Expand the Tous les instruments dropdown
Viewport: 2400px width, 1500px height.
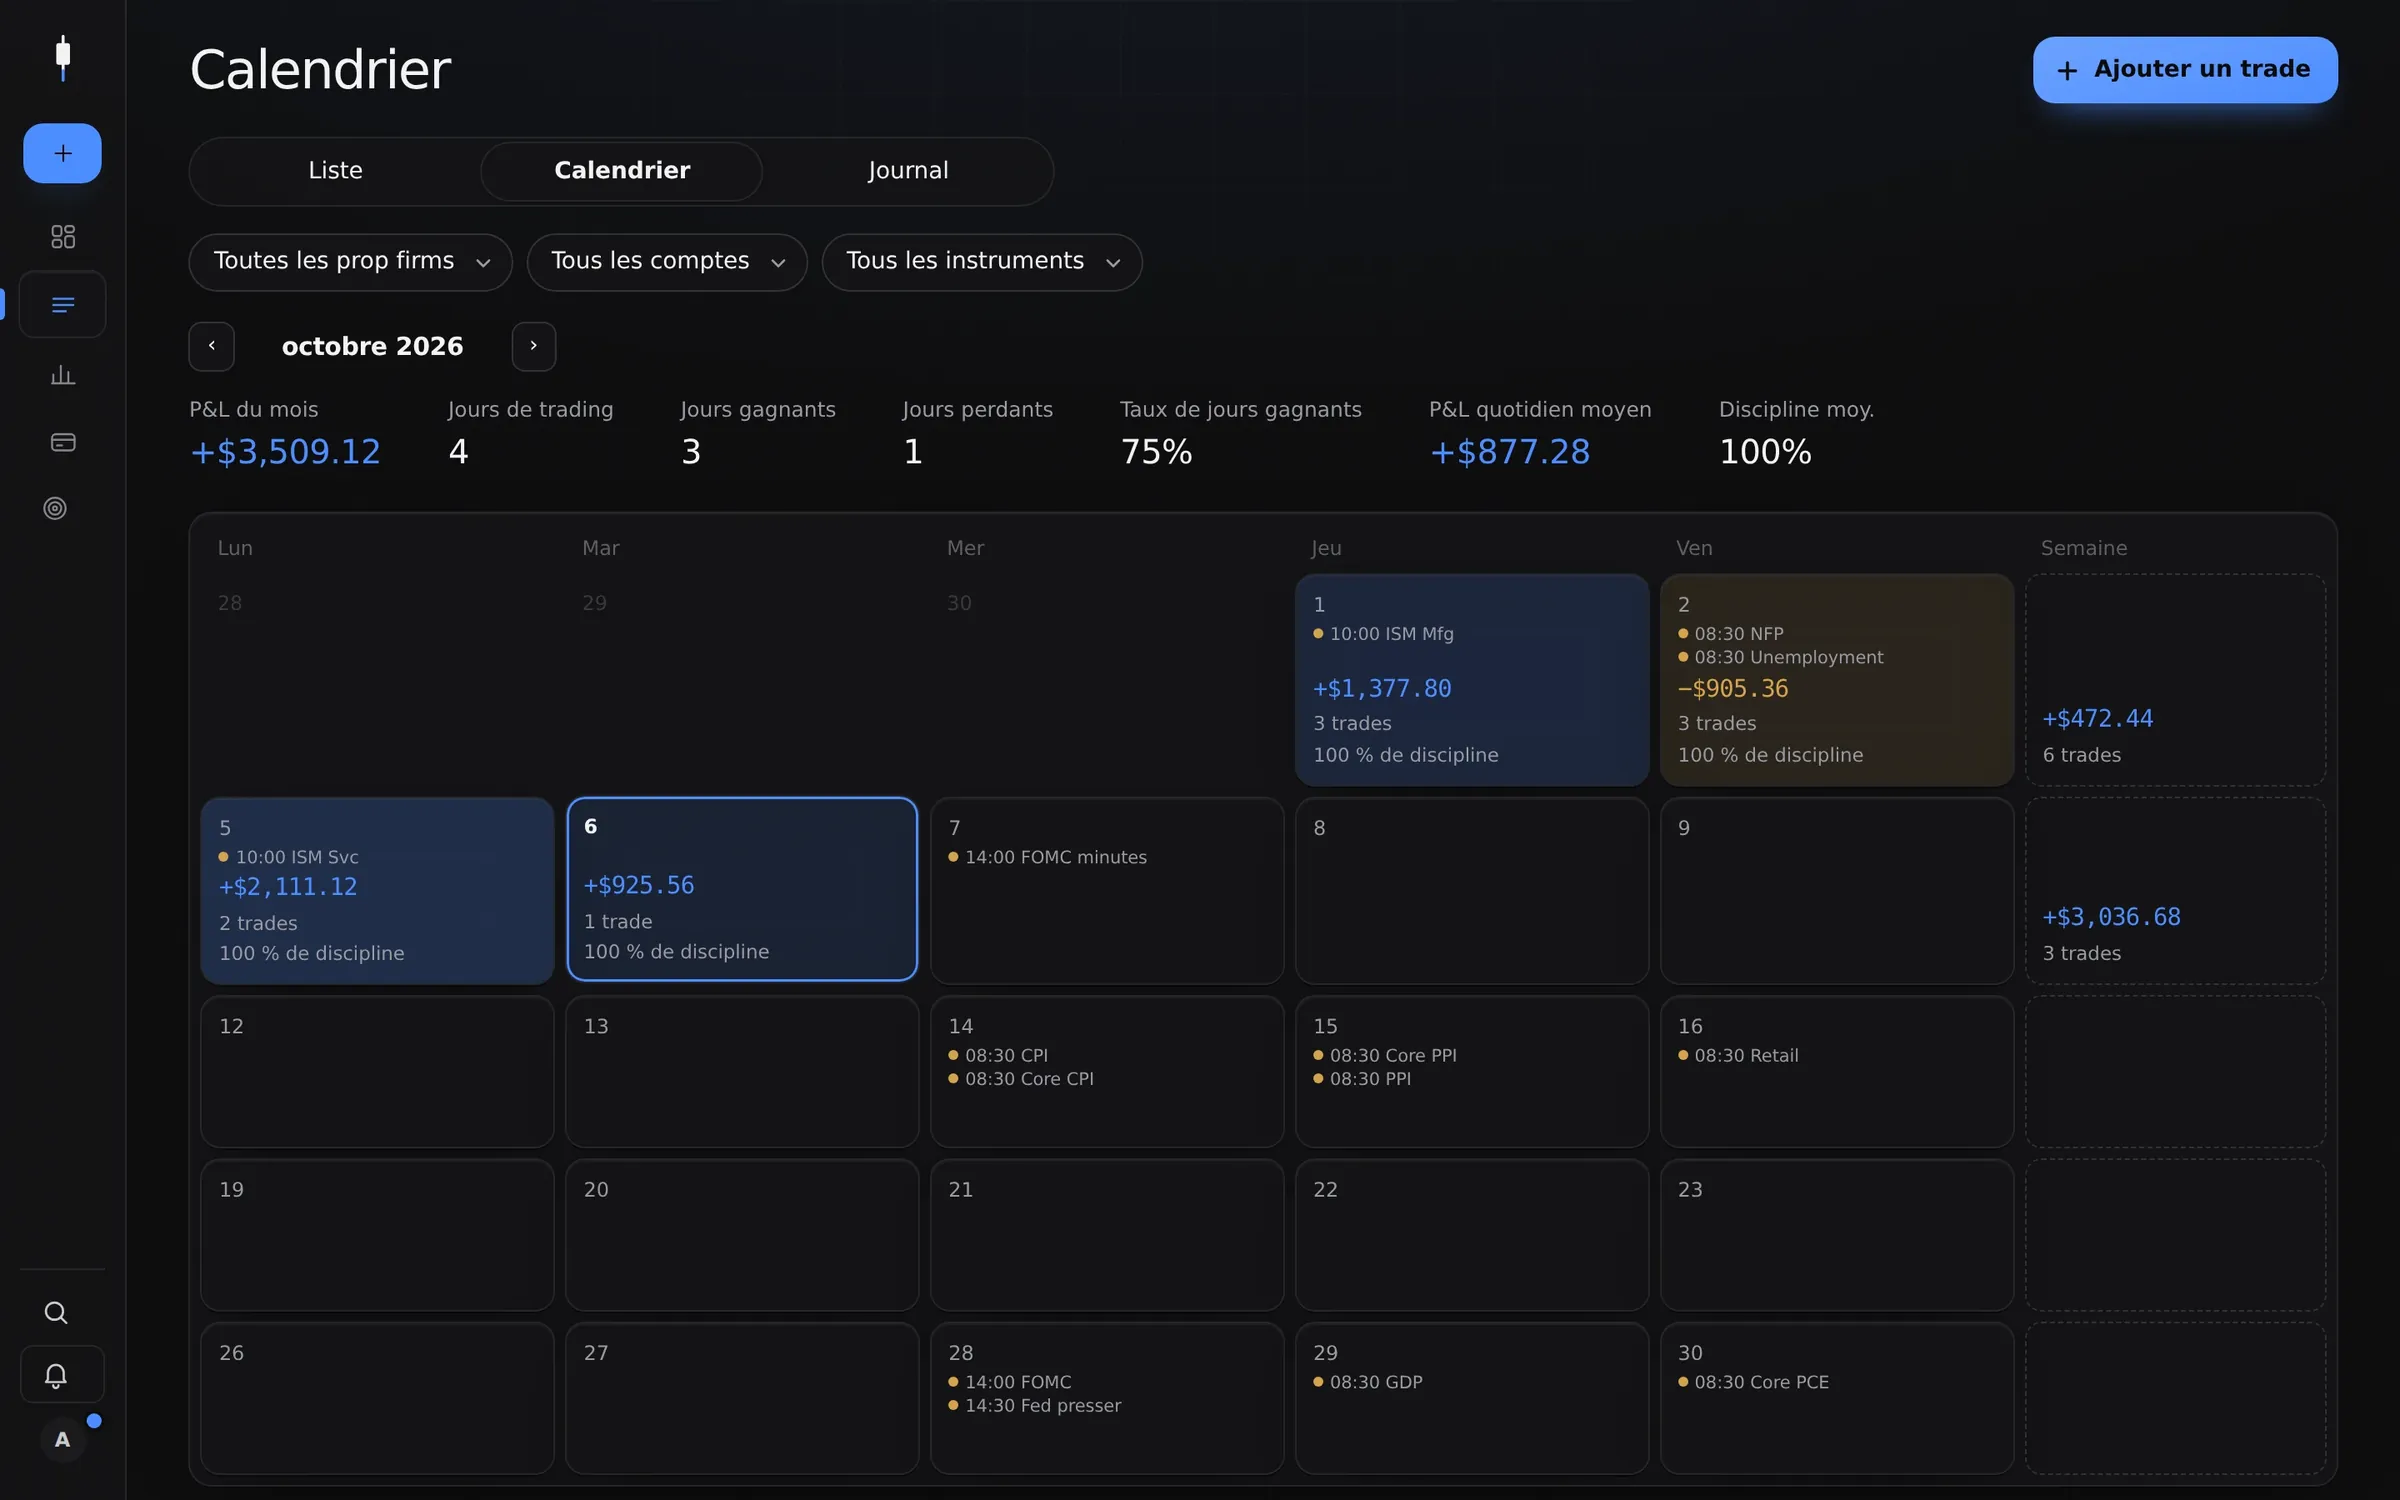[982, 262]
